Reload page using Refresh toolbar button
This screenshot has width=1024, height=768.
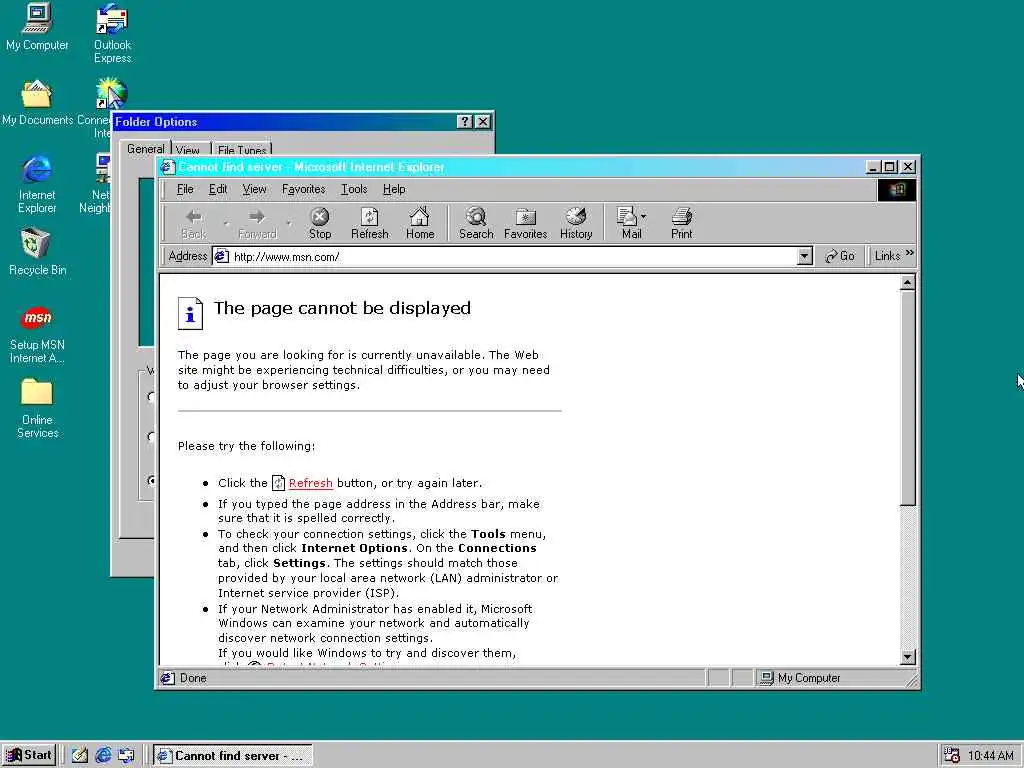370,223
